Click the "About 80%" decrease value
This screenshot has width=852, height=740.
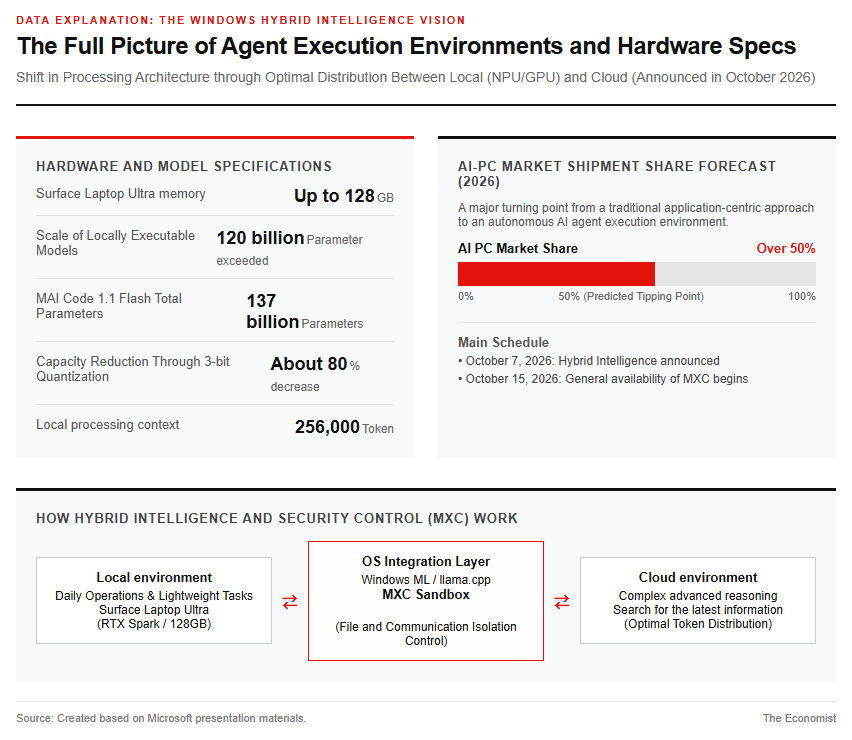click(x=315, y=374)
